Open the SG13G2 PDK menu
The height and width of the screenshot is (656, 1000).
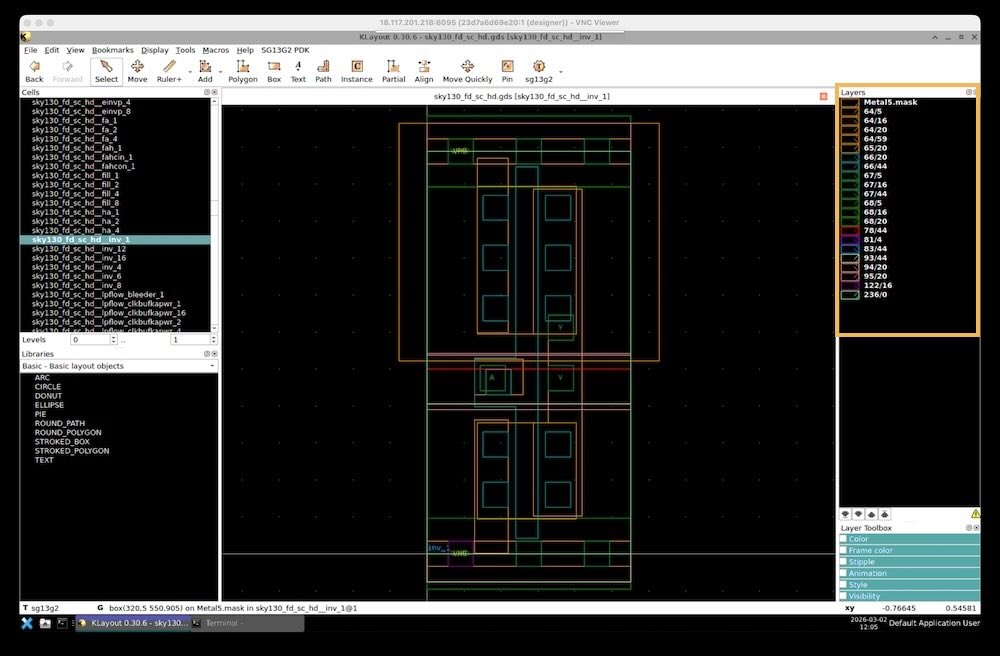tap(284, 49)
